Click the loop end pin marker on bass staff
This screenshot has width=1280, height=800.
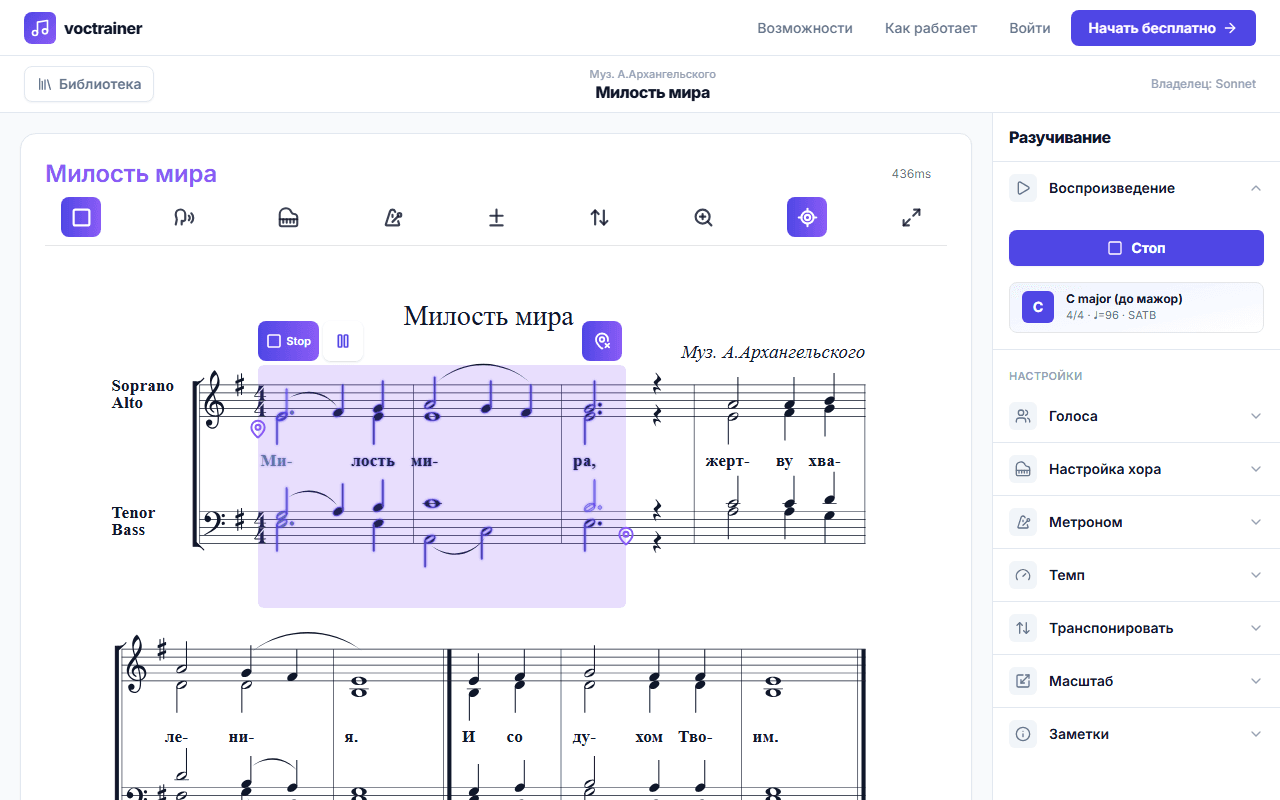click(626, 536)
